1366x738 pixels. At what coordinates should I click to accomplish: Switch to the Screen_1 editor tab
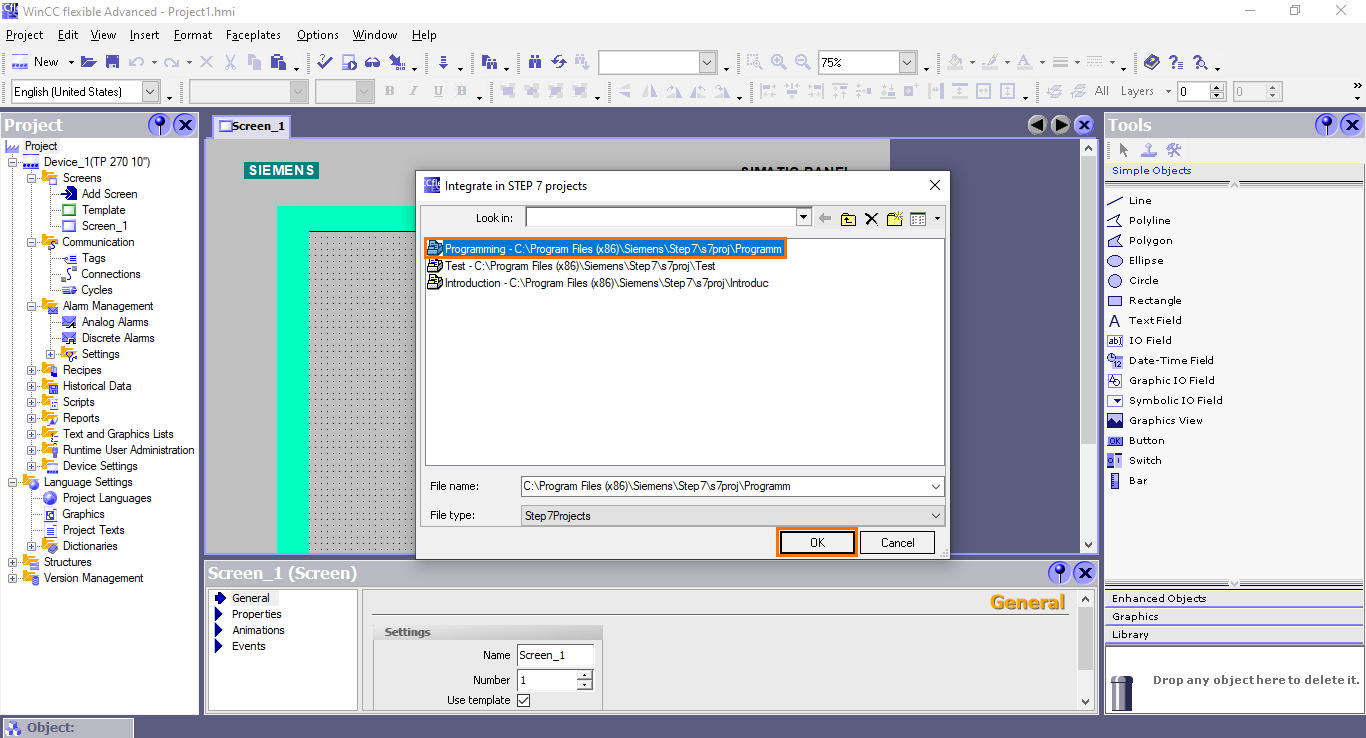coord(251,126)
